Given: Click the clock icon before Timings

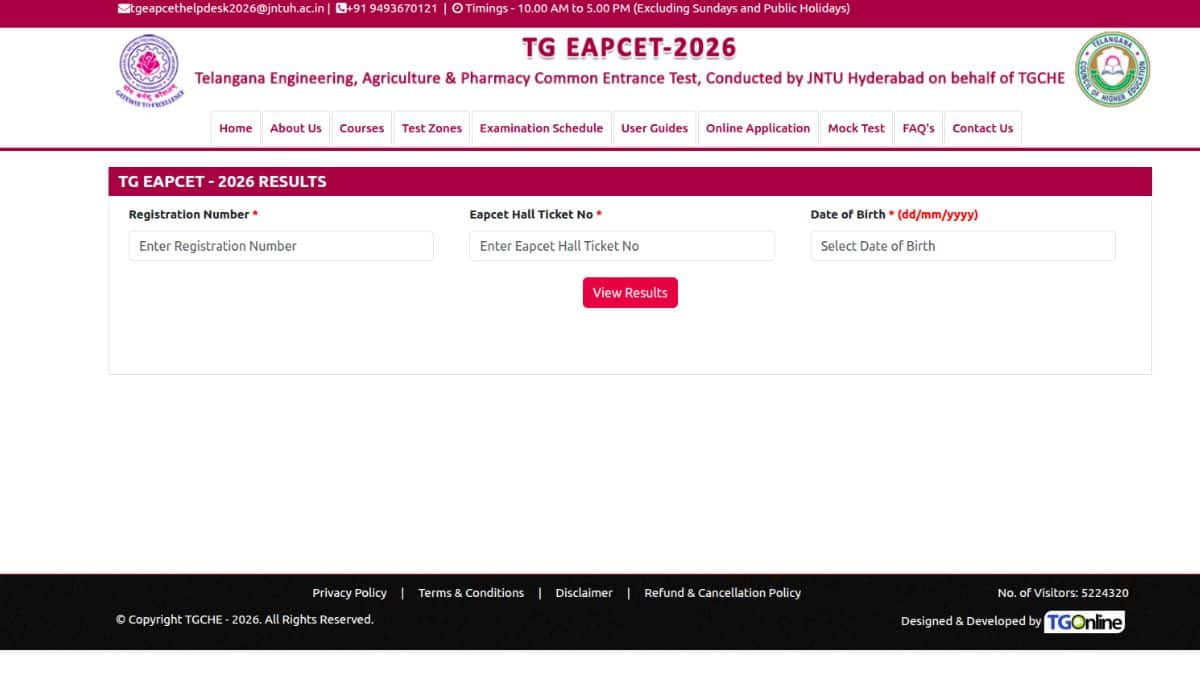Looking at the screenshot, I should [x=458, y=8].
